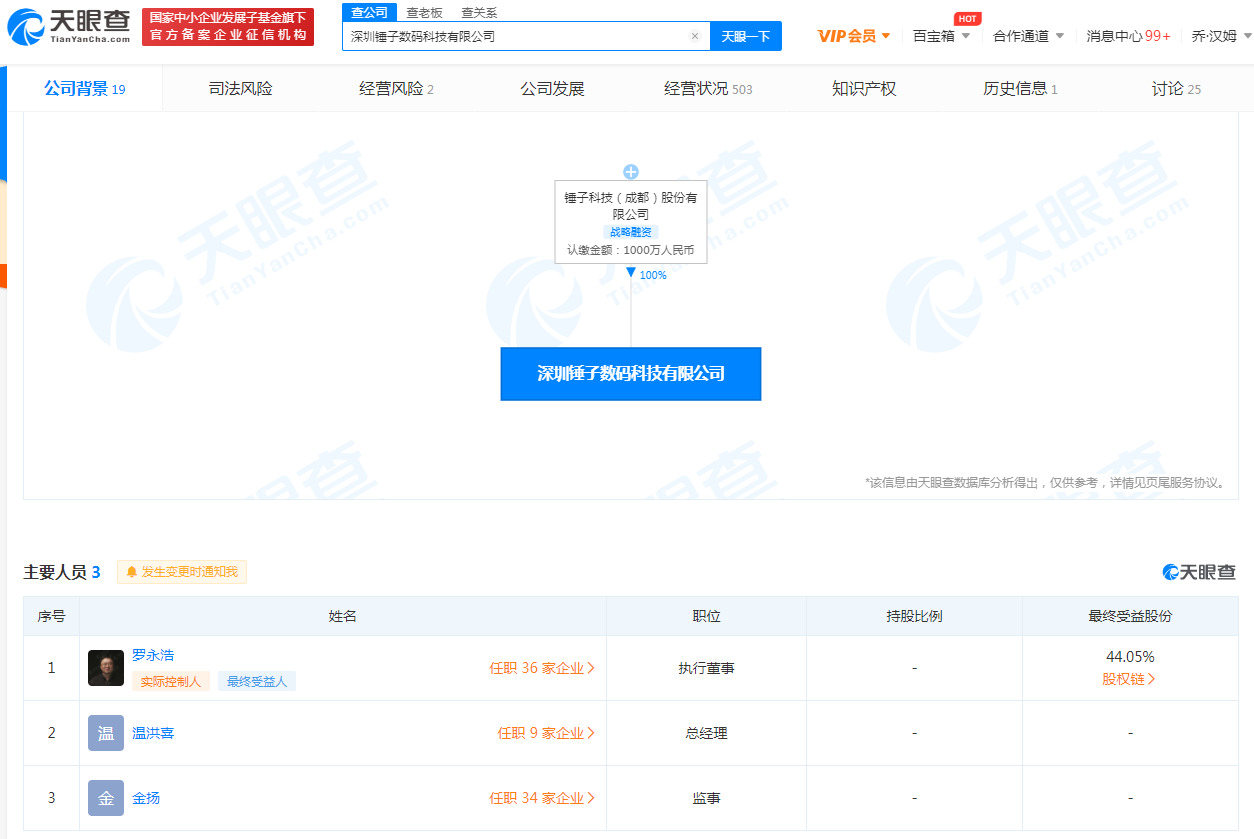
Task: Click the 实际控制人 tag
Action: pyautogui.click(x=171, y=681)
